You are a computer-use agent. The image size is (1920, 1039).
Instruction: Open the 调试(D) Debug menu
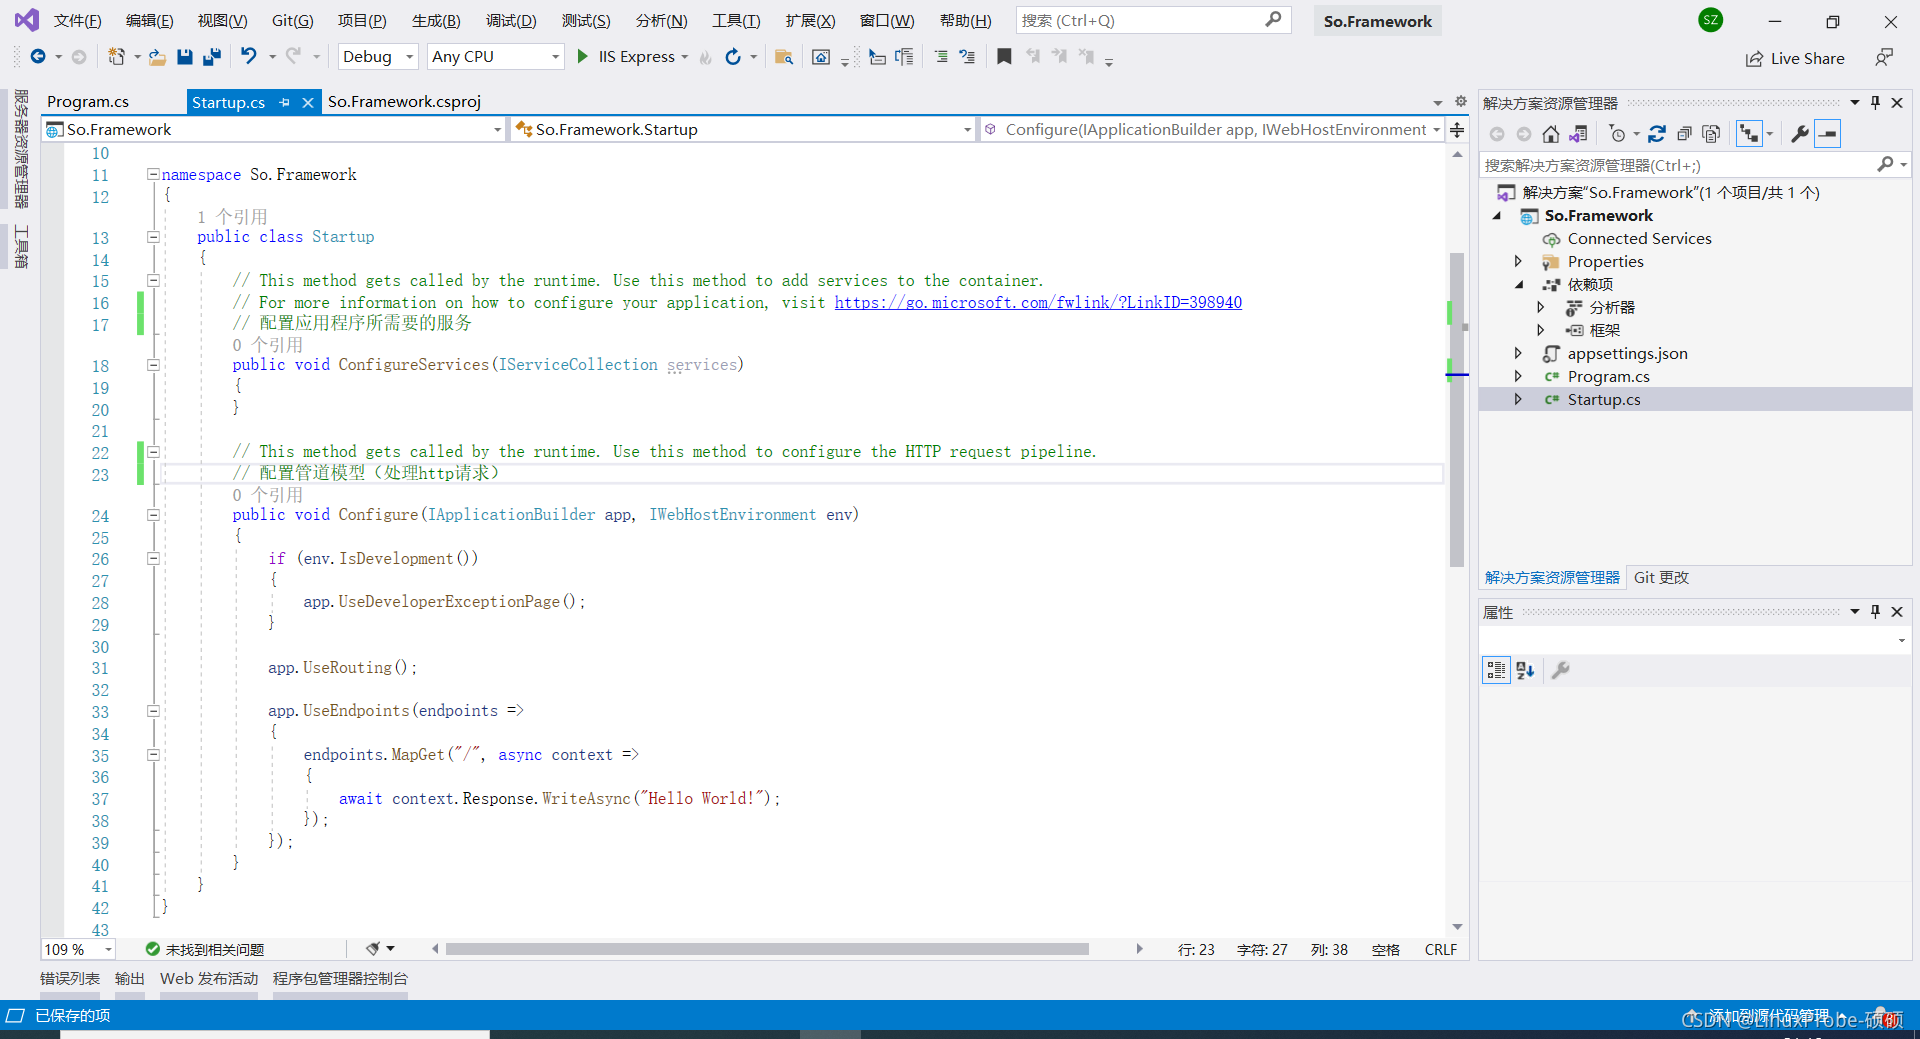(x=511, y=20)
